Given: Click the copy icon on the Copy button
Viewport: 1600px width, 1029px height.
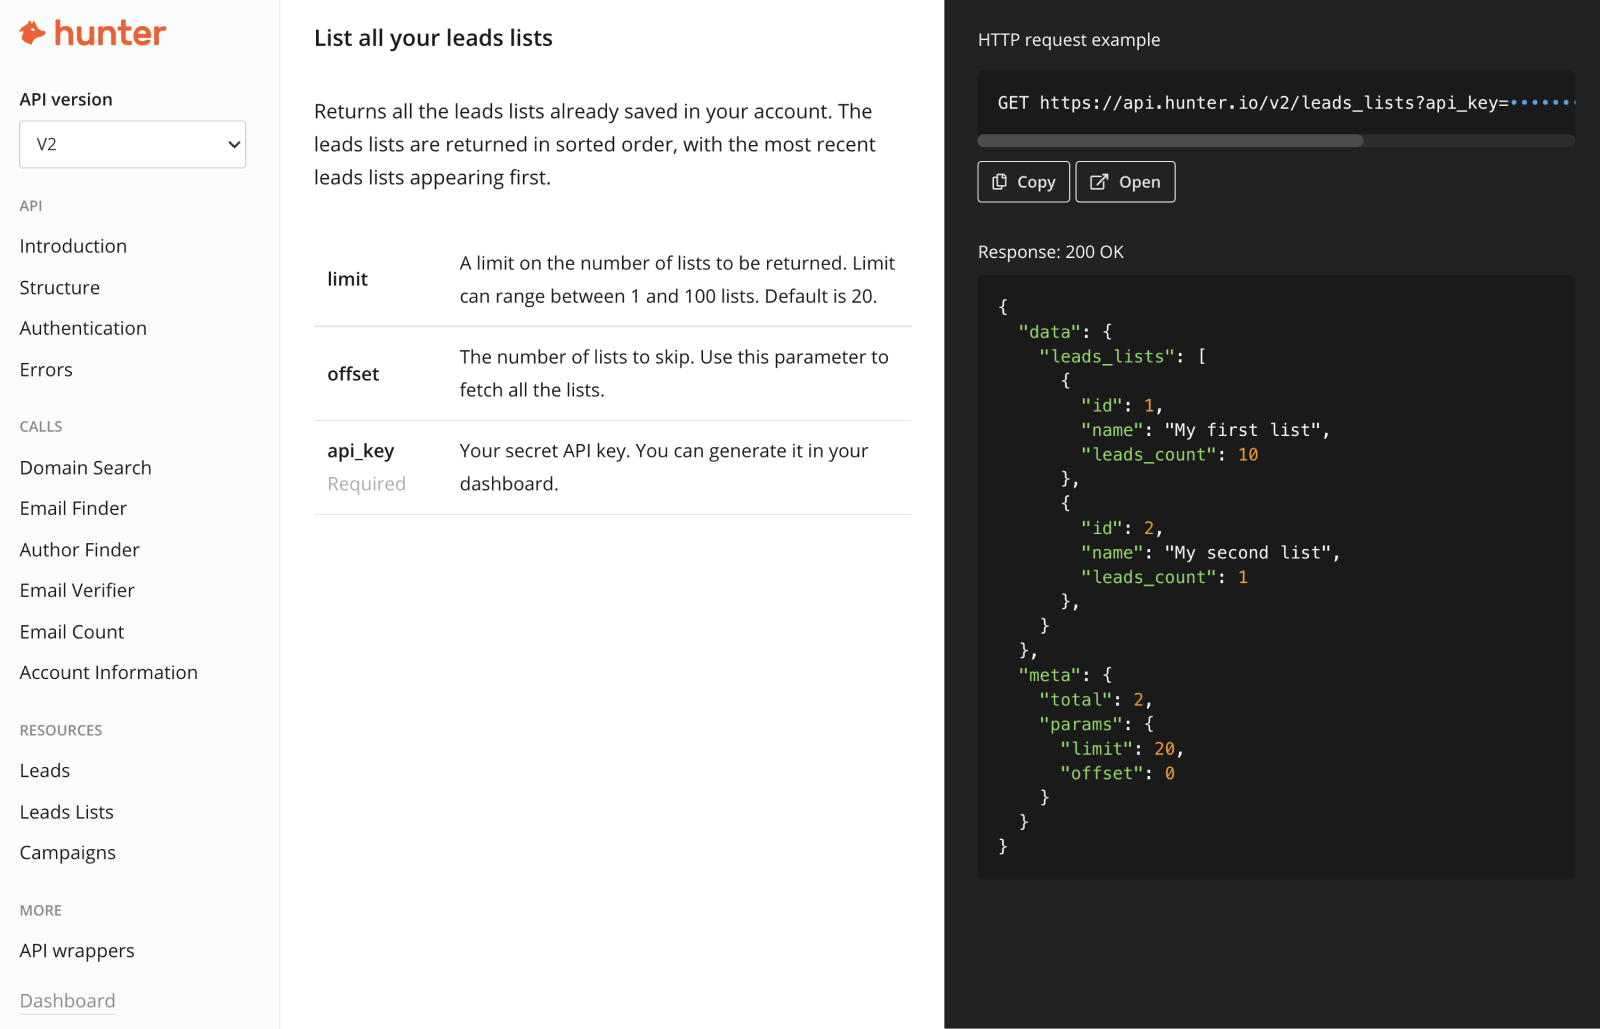Looking at the screenshot, I should (999, 181).
